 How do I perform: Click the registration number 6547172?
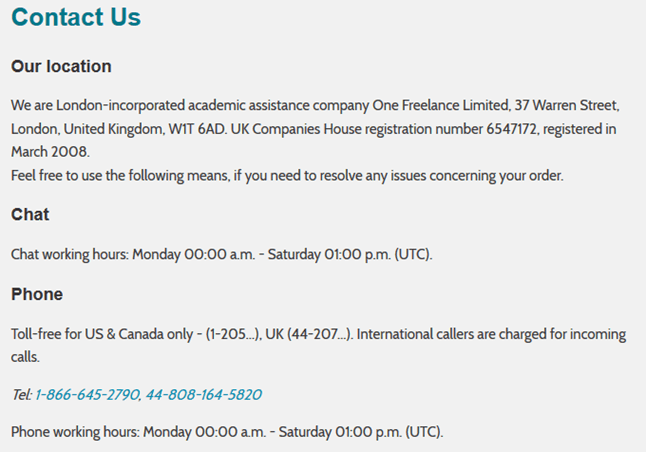pos(511,129)
